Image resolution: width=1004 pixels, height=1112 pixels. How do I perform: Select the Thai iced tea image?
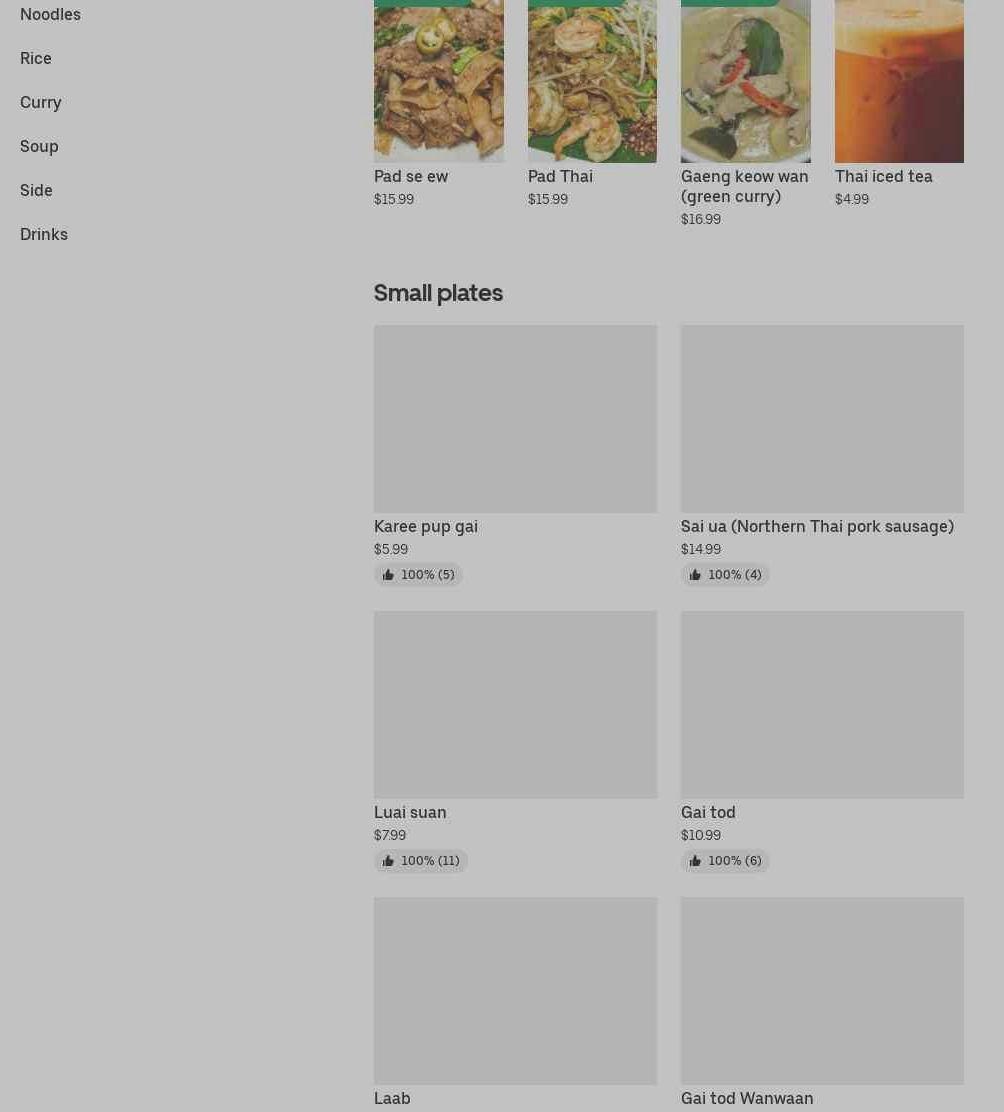click(x=899, y=81)
